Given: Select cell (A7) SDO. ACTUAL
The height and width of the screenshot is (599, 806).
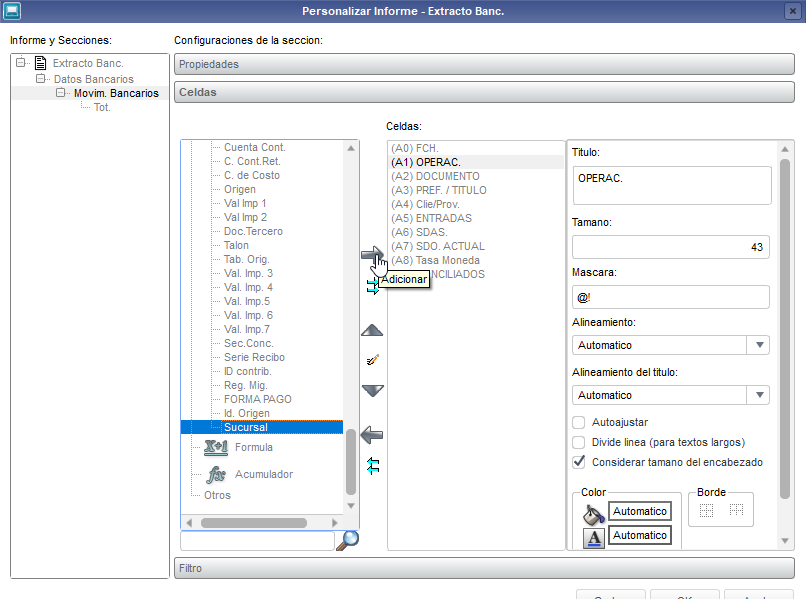Looking at the screenshot, I should 476,246.
